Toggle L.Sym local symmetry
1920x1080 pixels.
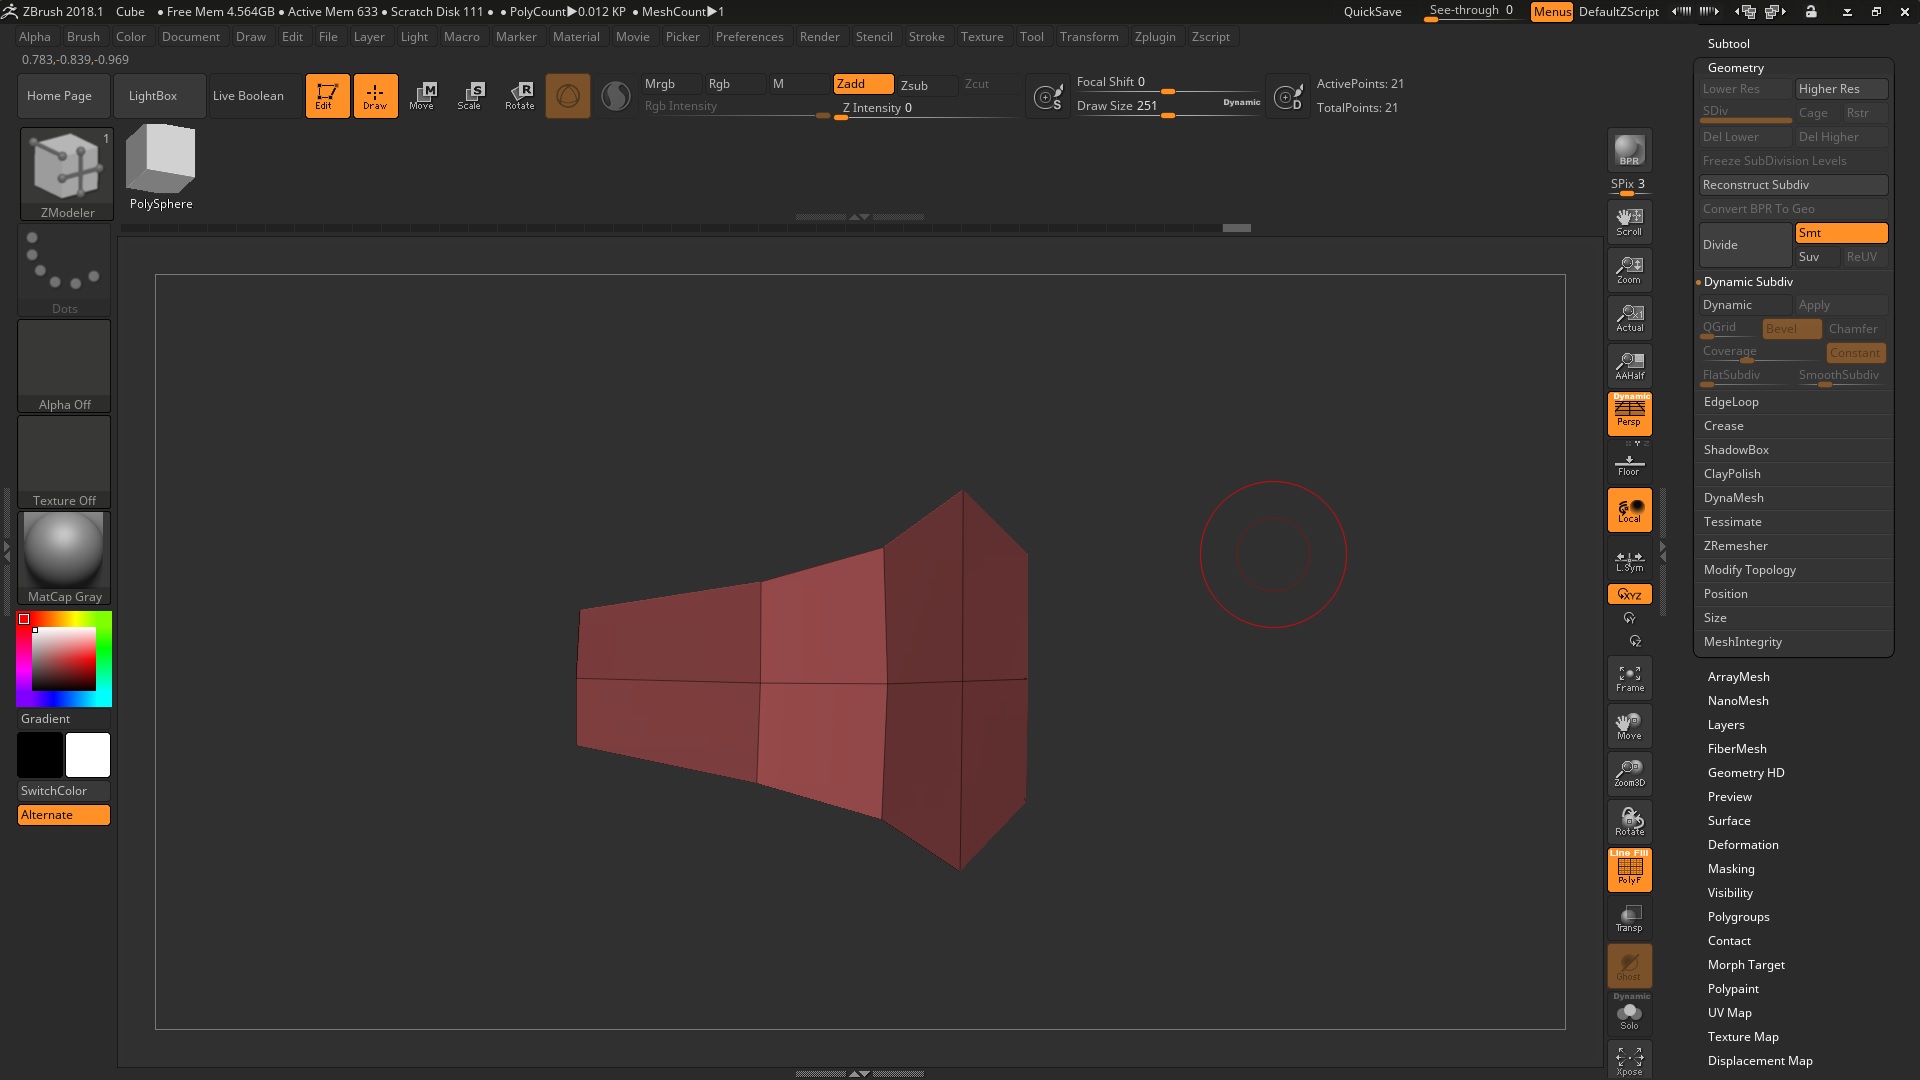(x=1629, y=560)
